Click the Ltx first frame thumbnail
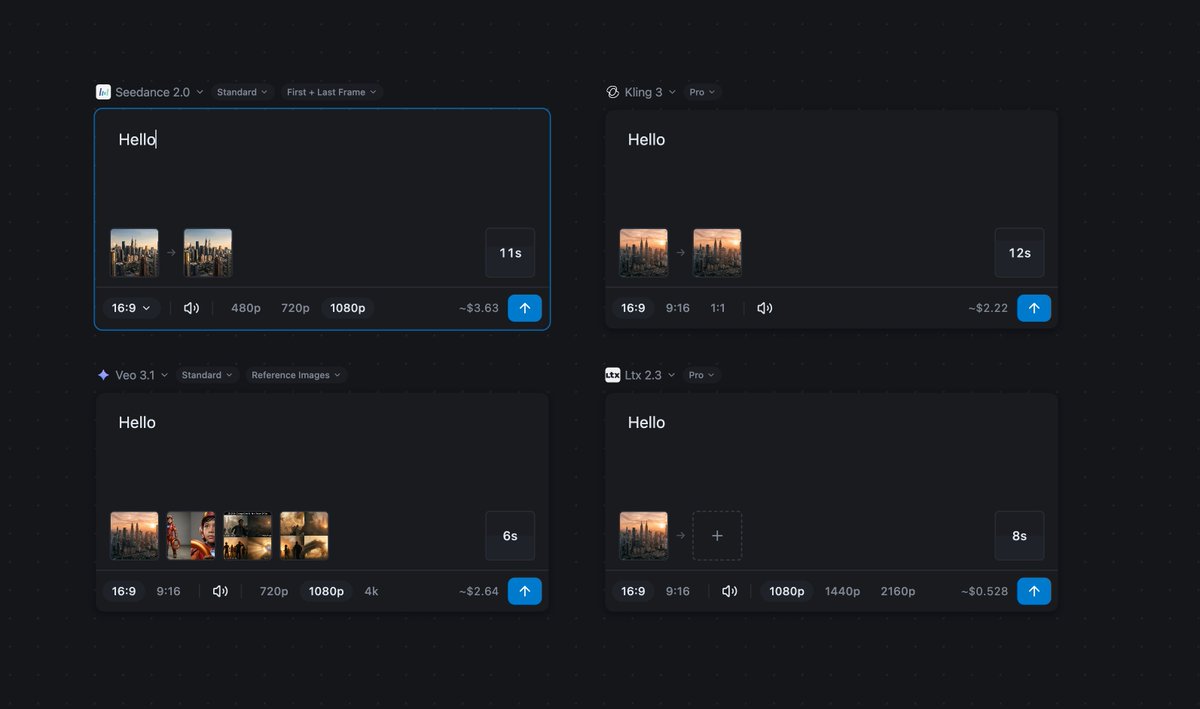1200x709 pixels. (x=644, y=536)
